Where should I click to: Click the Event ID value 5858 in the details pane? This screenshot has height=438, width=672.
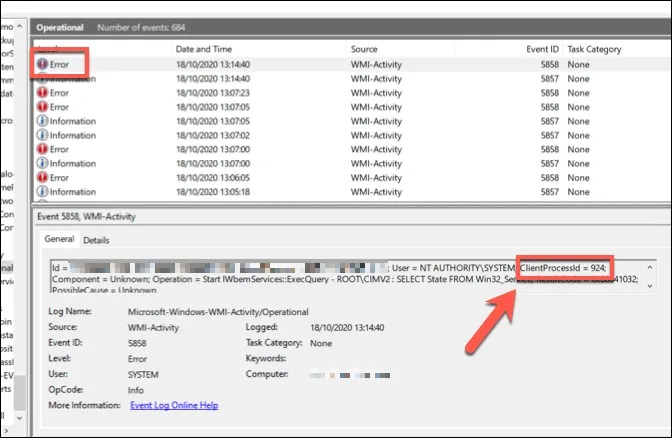point(137,343)
